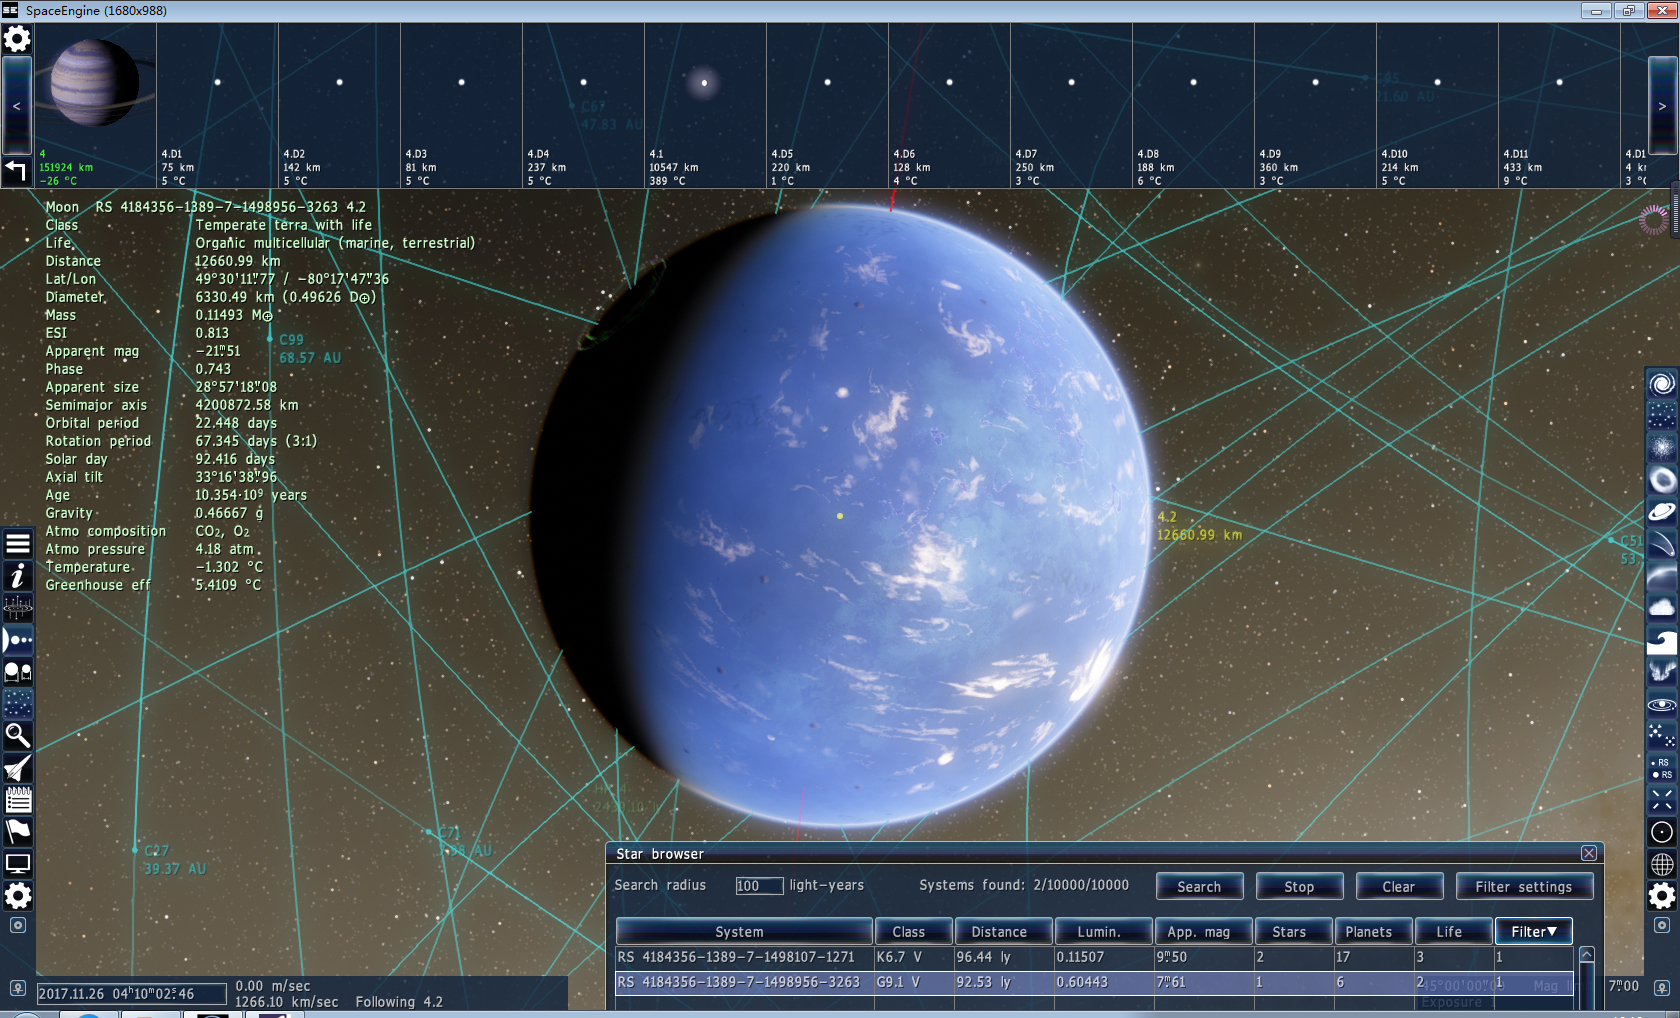Viewport: 1680px width, 1018px height.
Task: Toggle star clusters display icon
Action: [x=1662, y=416]
